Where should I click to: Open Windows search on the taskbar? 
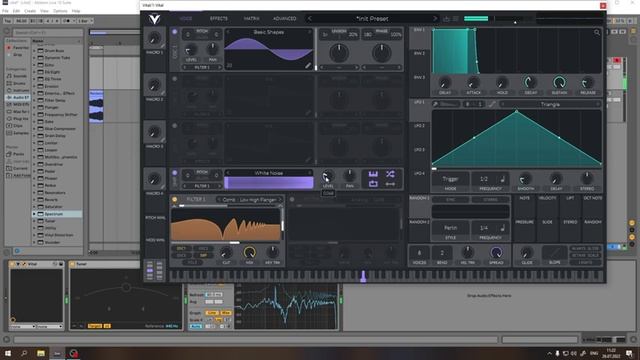(24, 353)
